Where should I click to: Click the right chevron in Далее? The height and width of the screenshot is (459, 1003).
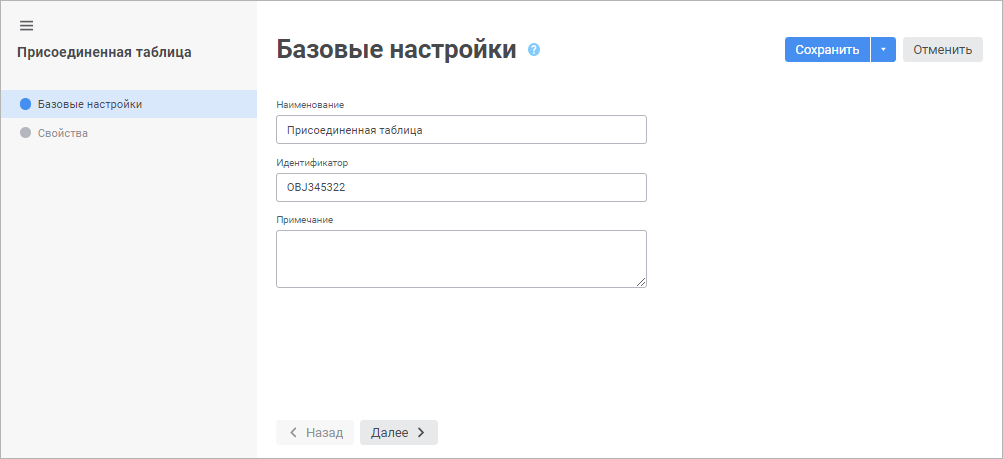[421, 432]
